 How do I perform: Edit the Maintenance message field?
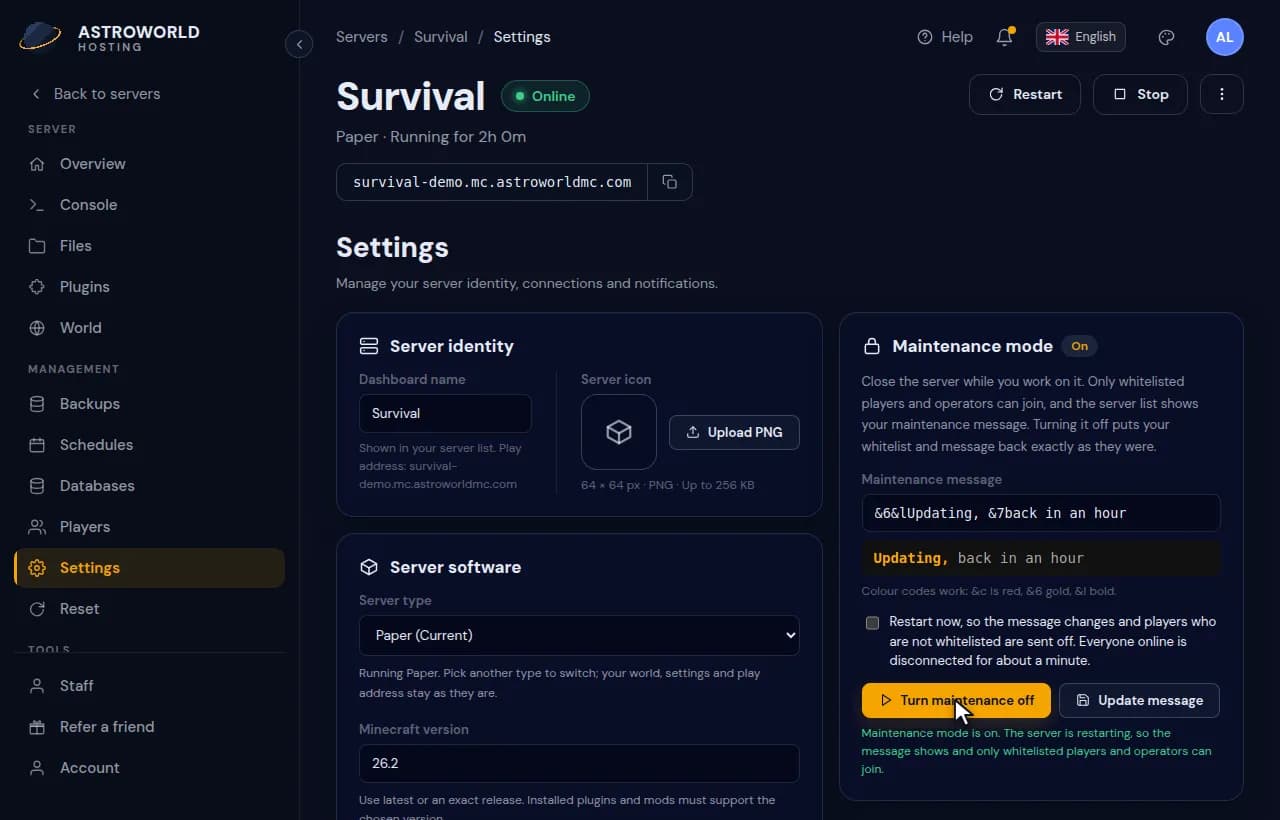(1041, 513)
